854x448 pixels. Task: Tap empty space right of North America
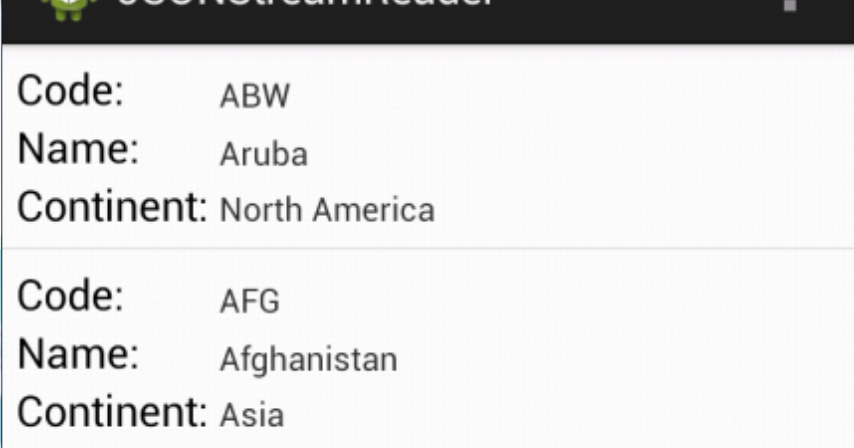[x=643, y=211]
